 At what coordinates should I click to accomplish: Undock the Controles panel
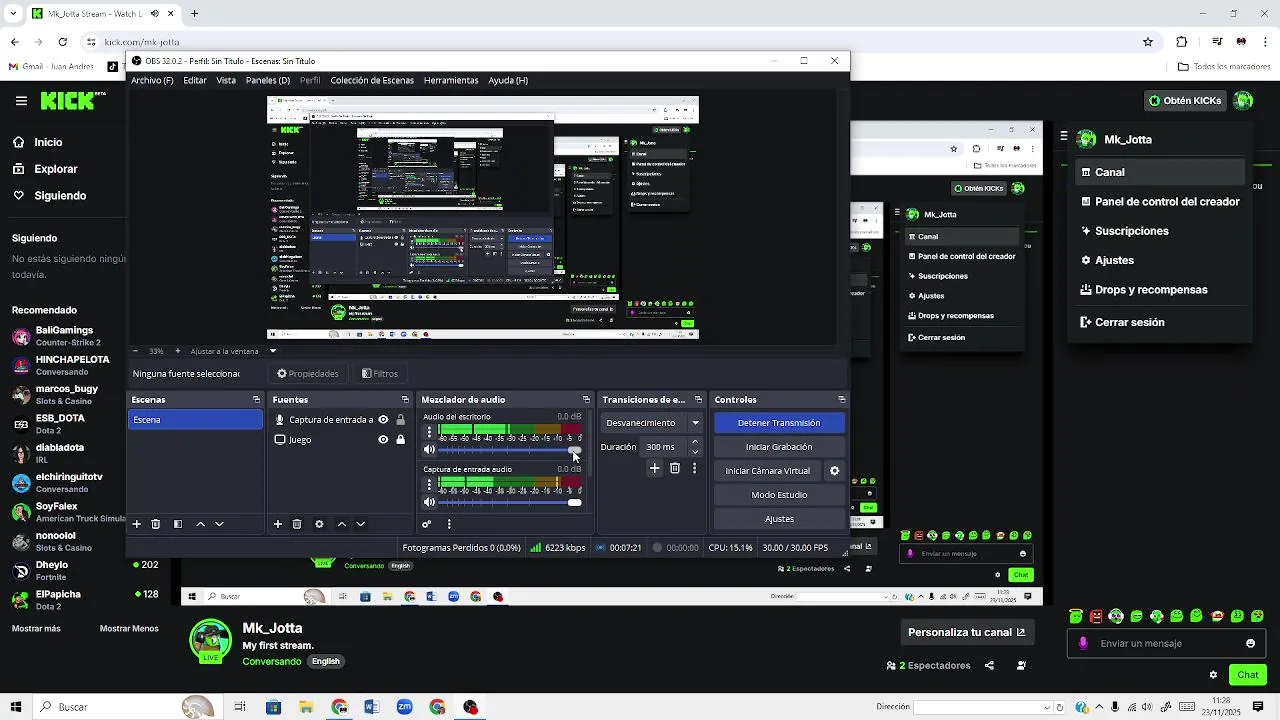[841, 400]
